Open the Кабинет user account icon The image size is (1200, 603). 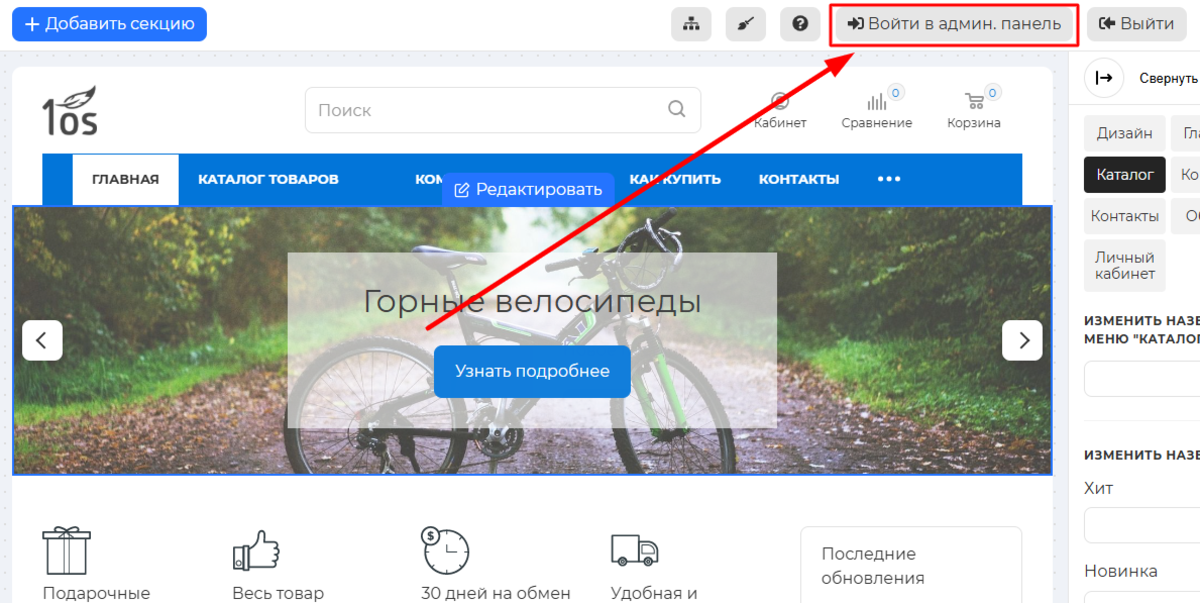point(780,102)
